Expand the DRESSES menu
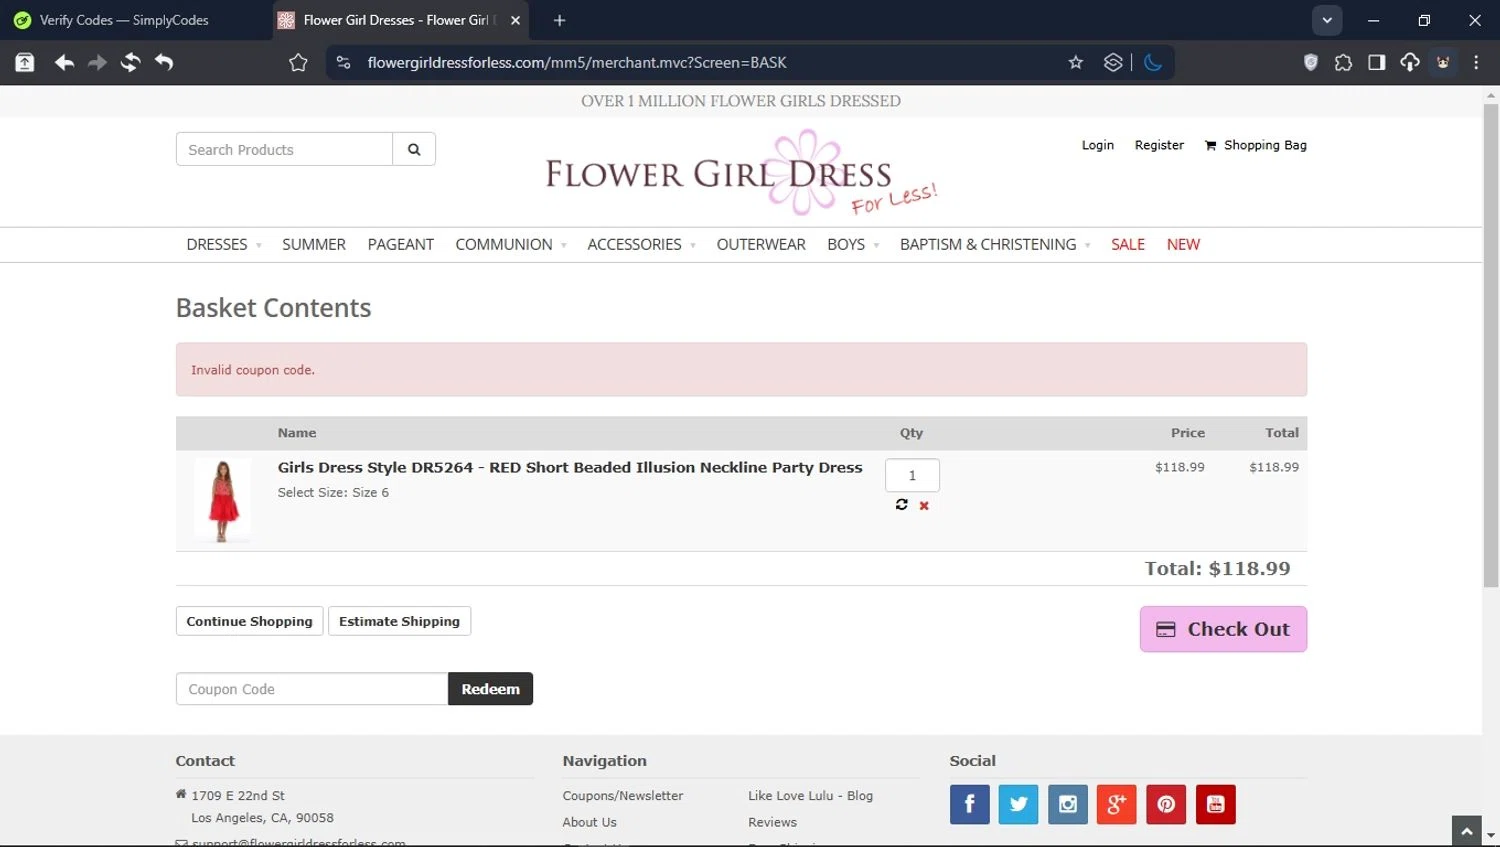 coord(224,245)
